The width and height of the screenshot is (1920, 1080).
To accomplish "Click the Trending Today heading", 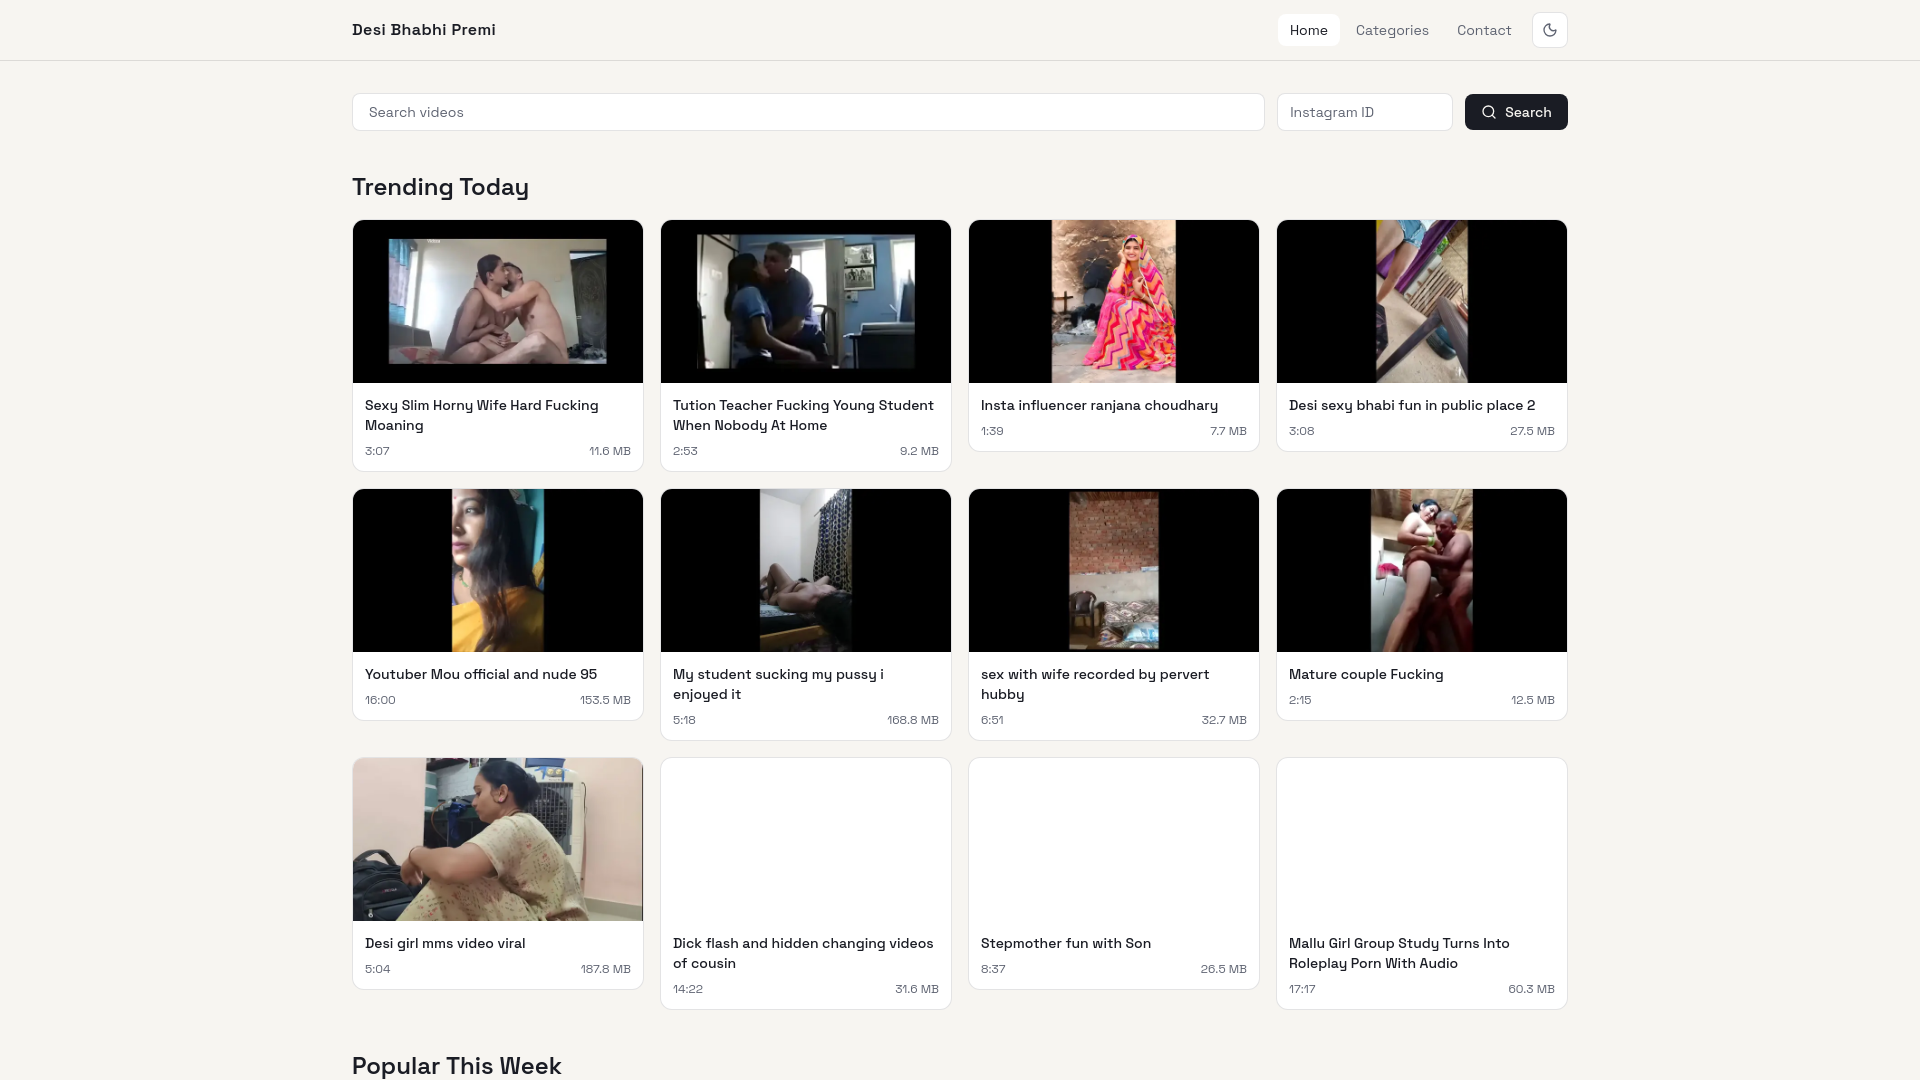I will point(440,187).
